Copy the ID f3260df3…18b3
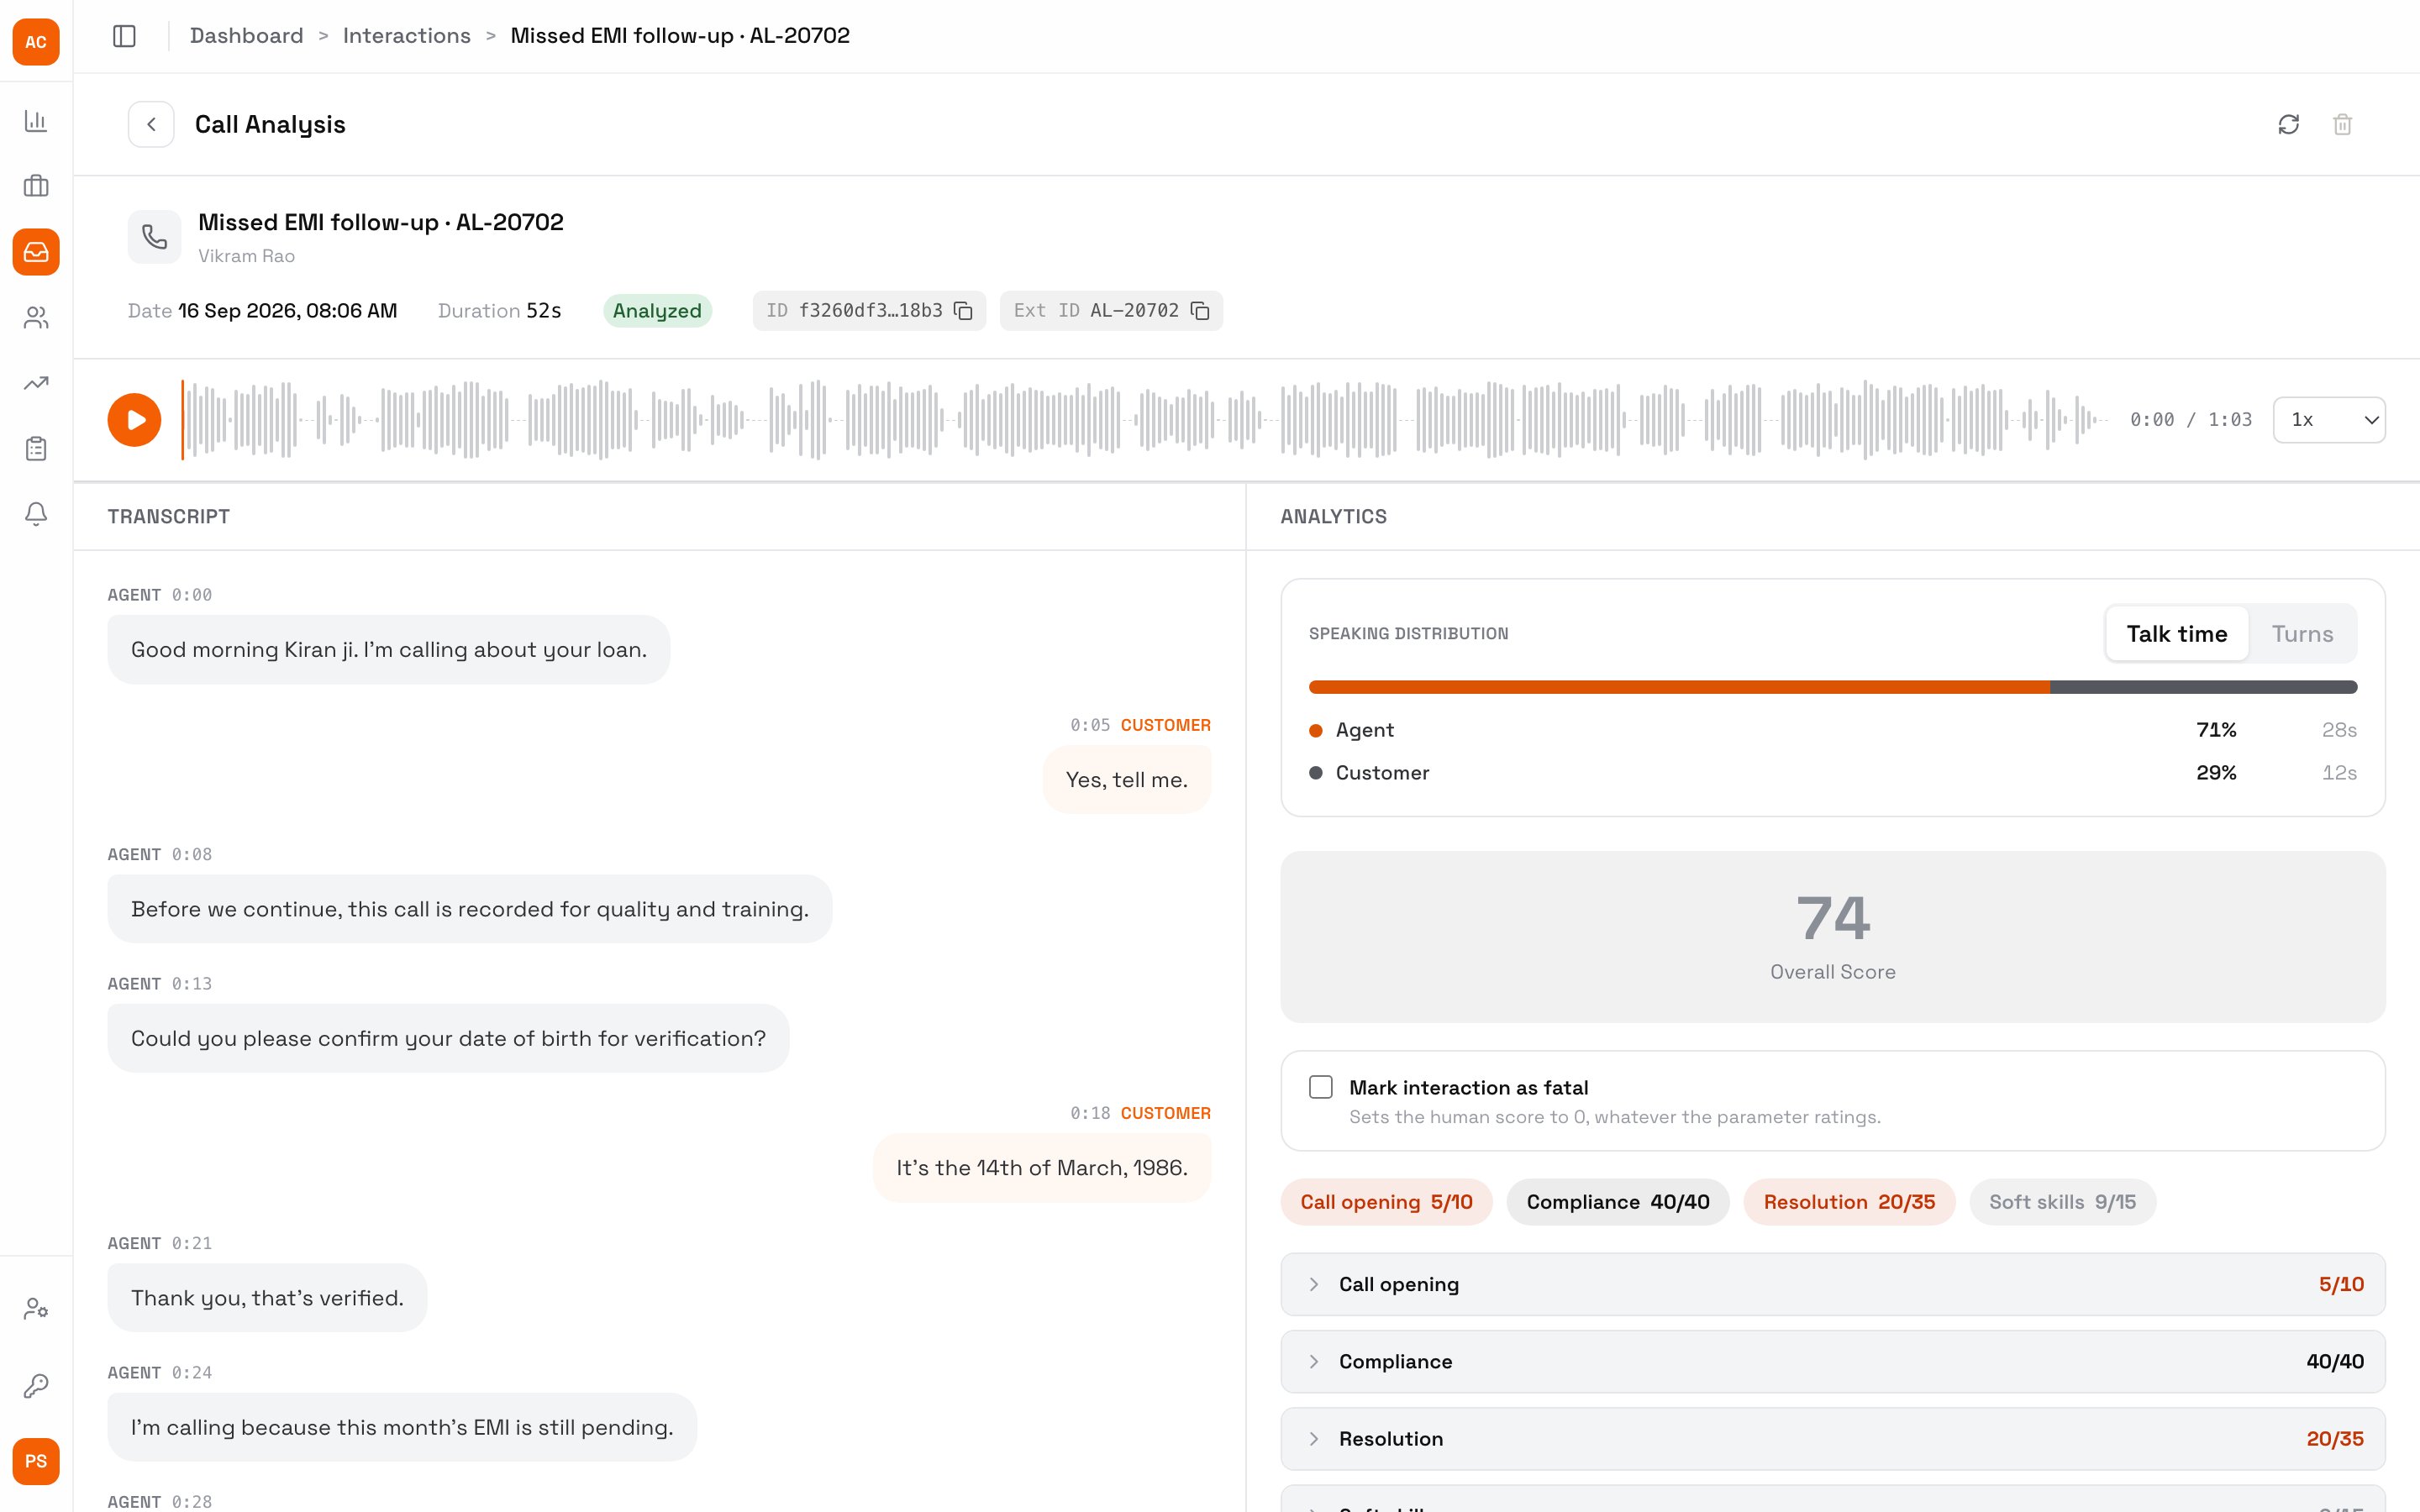This screenshot has height=1512, width=2420. pyautogui.click(x=964, y=311)
